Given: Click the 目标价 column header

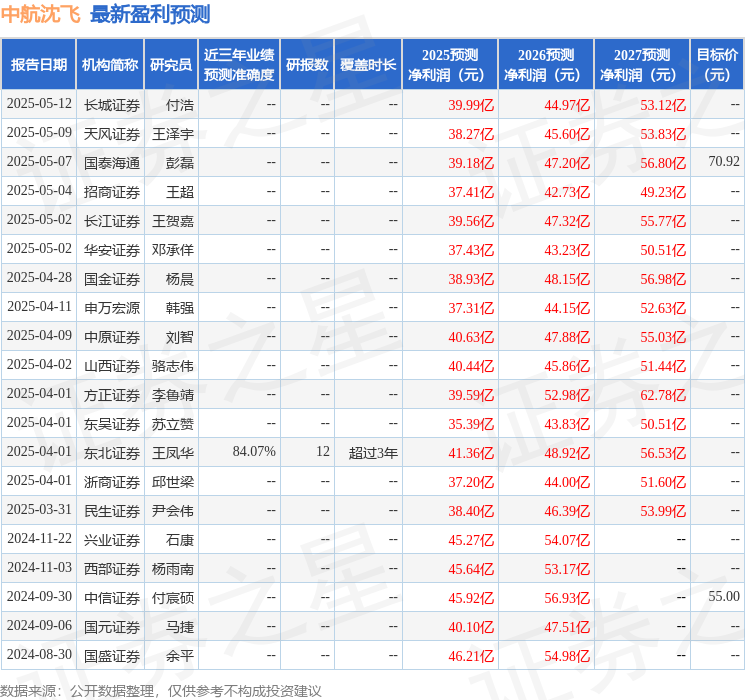Looking at the screenshot, I should click(x=717, y=65).
